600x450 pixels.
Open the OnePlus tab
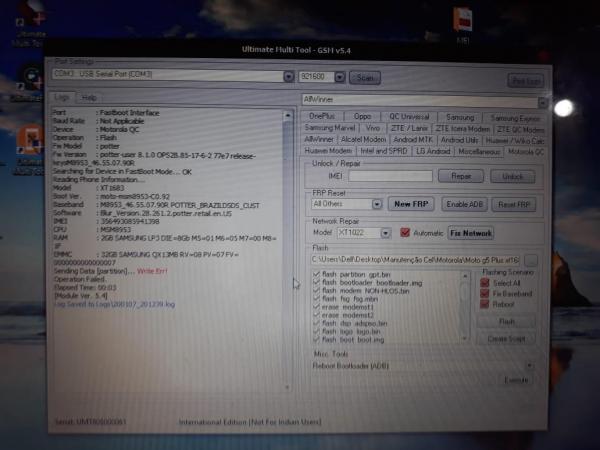pos(322,116)
